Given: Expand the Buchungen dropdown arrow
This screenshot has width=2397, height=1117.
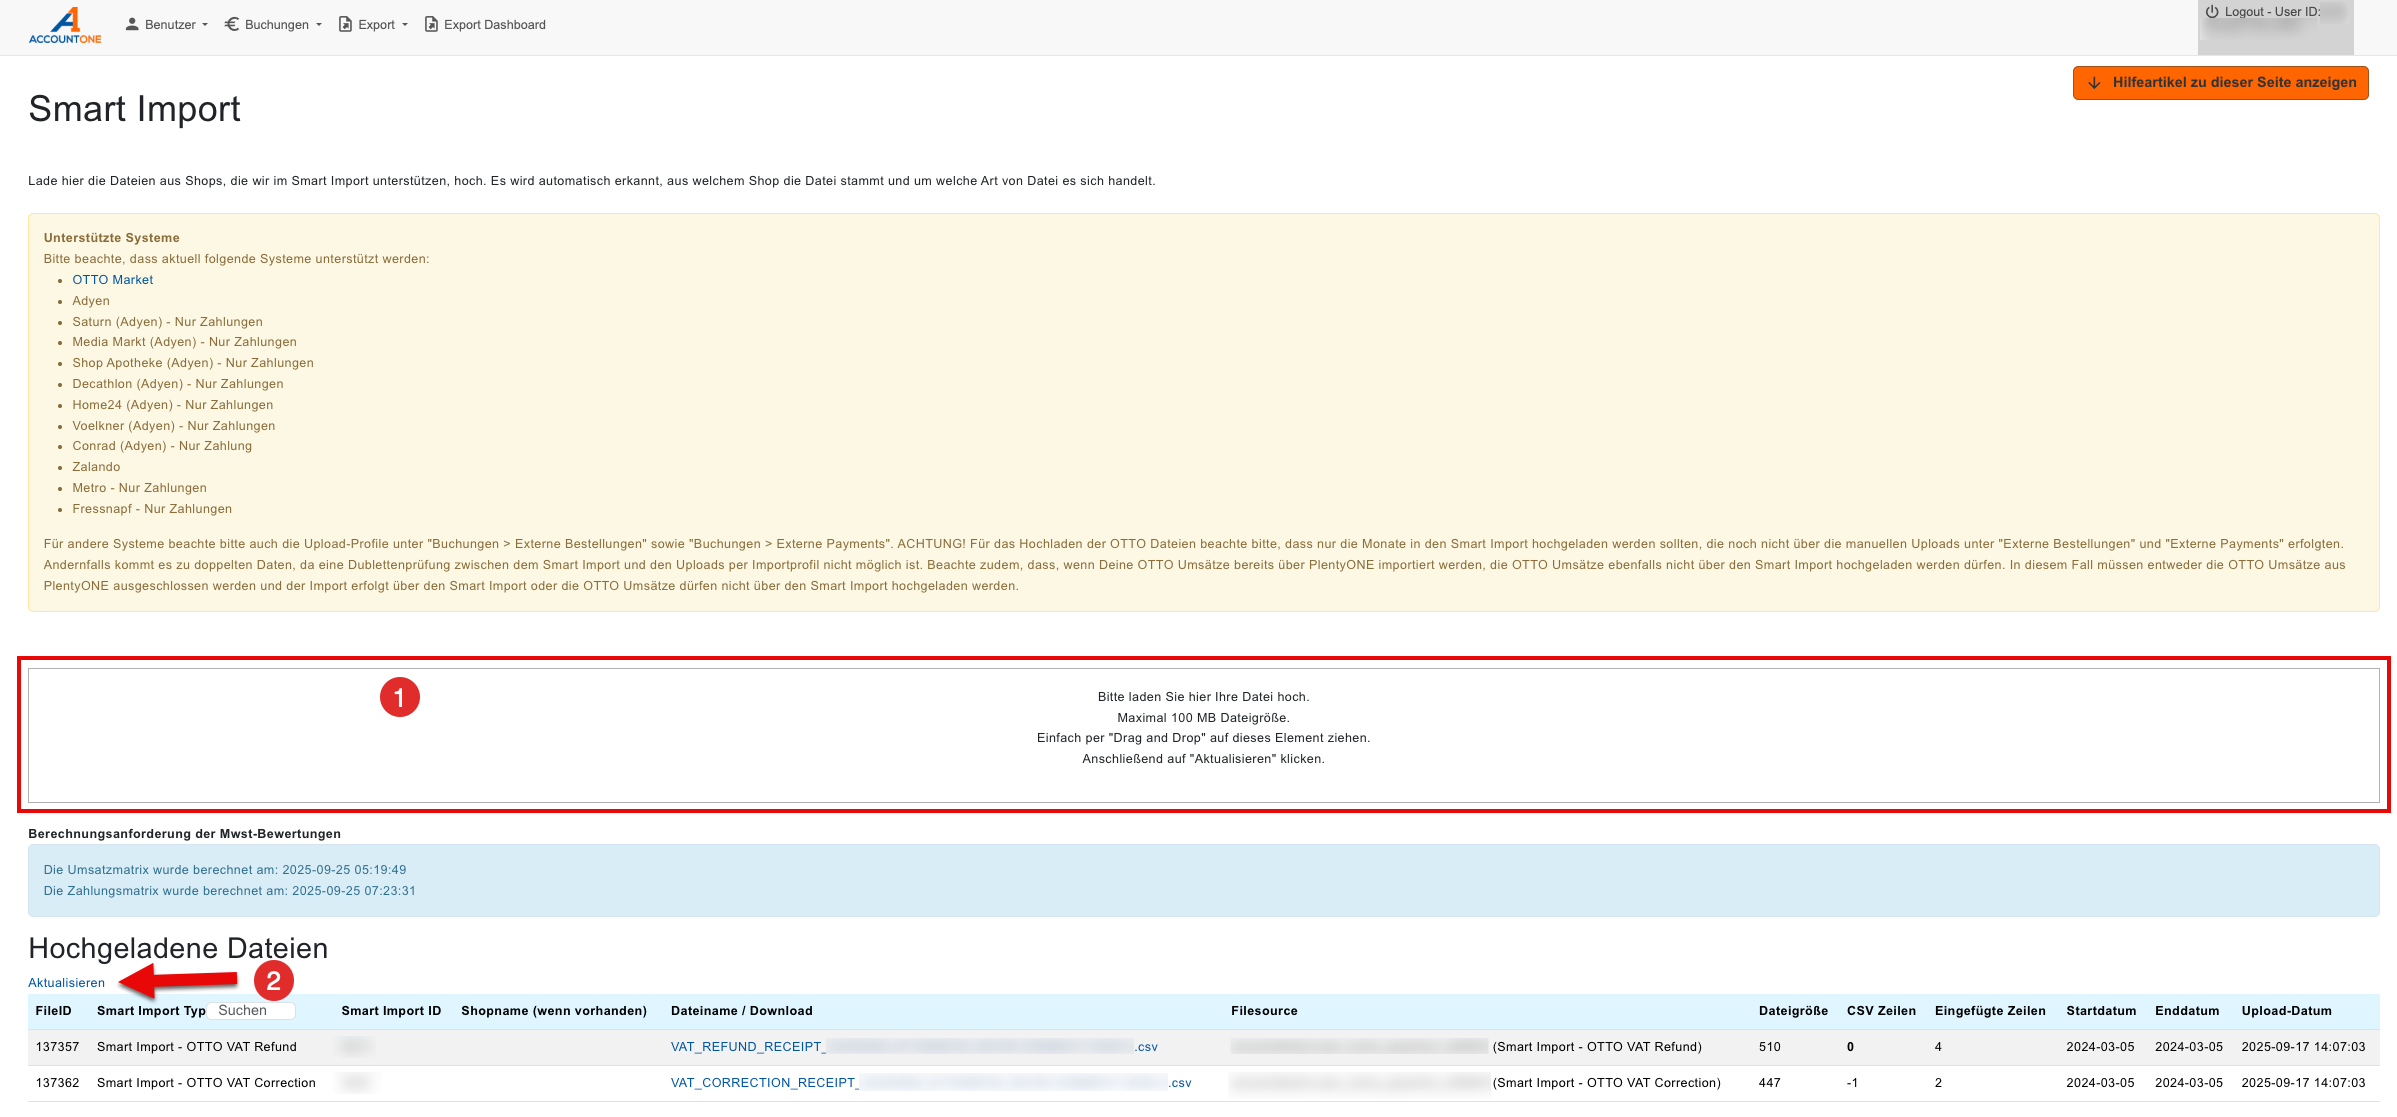Looking at the screenshot, I should point(319,25).
